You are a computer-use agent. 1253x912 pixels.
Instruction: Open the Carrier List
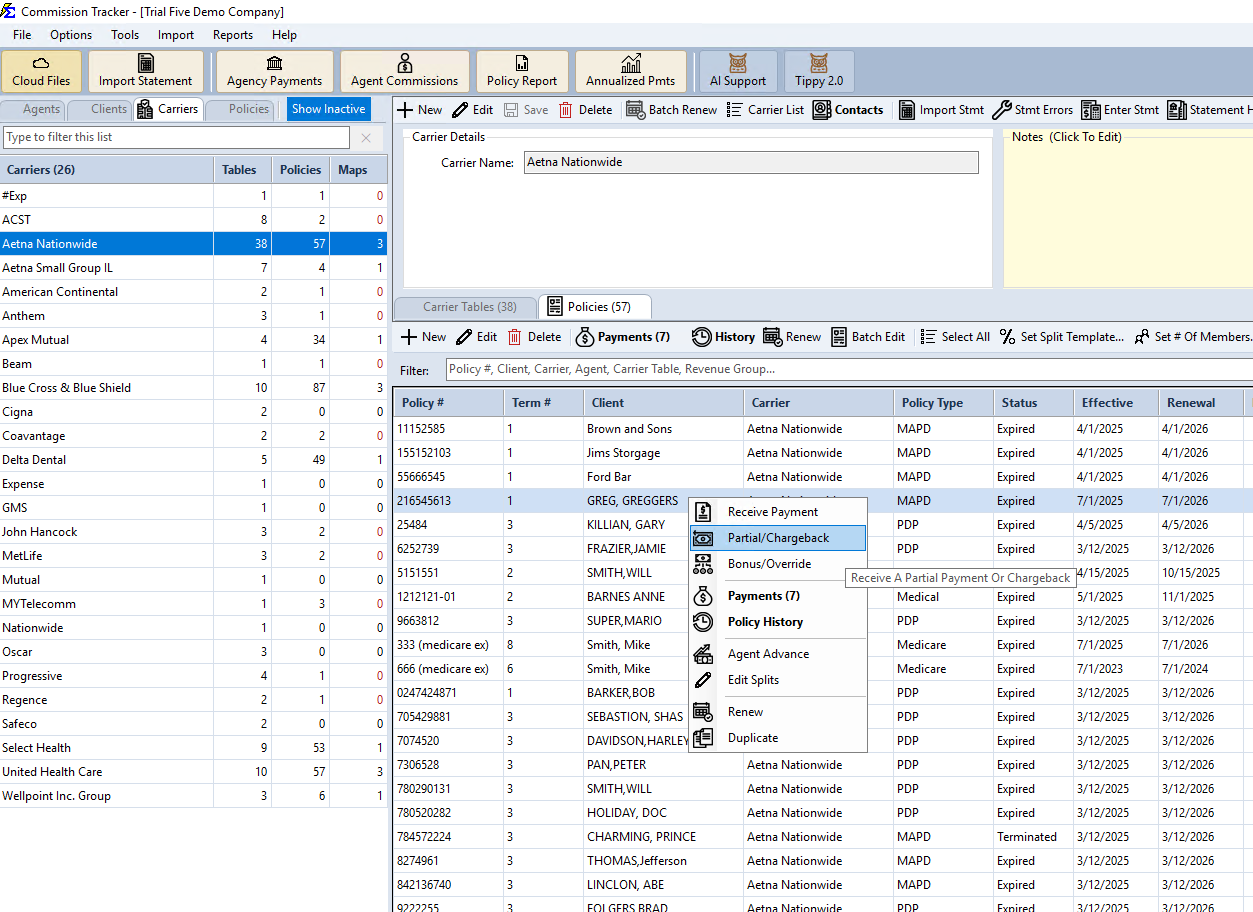(x=765, y=110)
